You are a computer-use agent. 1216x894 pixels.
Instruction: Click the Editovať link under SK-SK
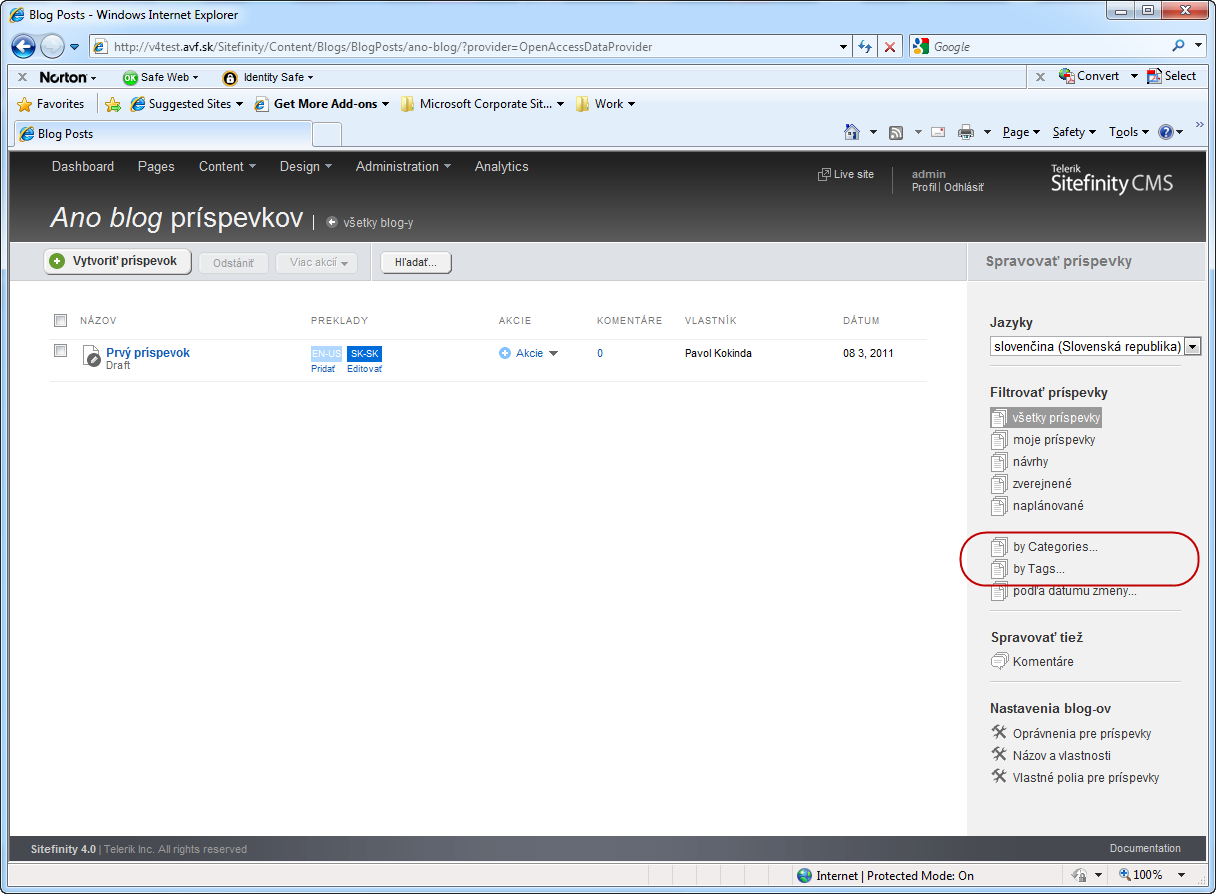(x=364, y=369)
